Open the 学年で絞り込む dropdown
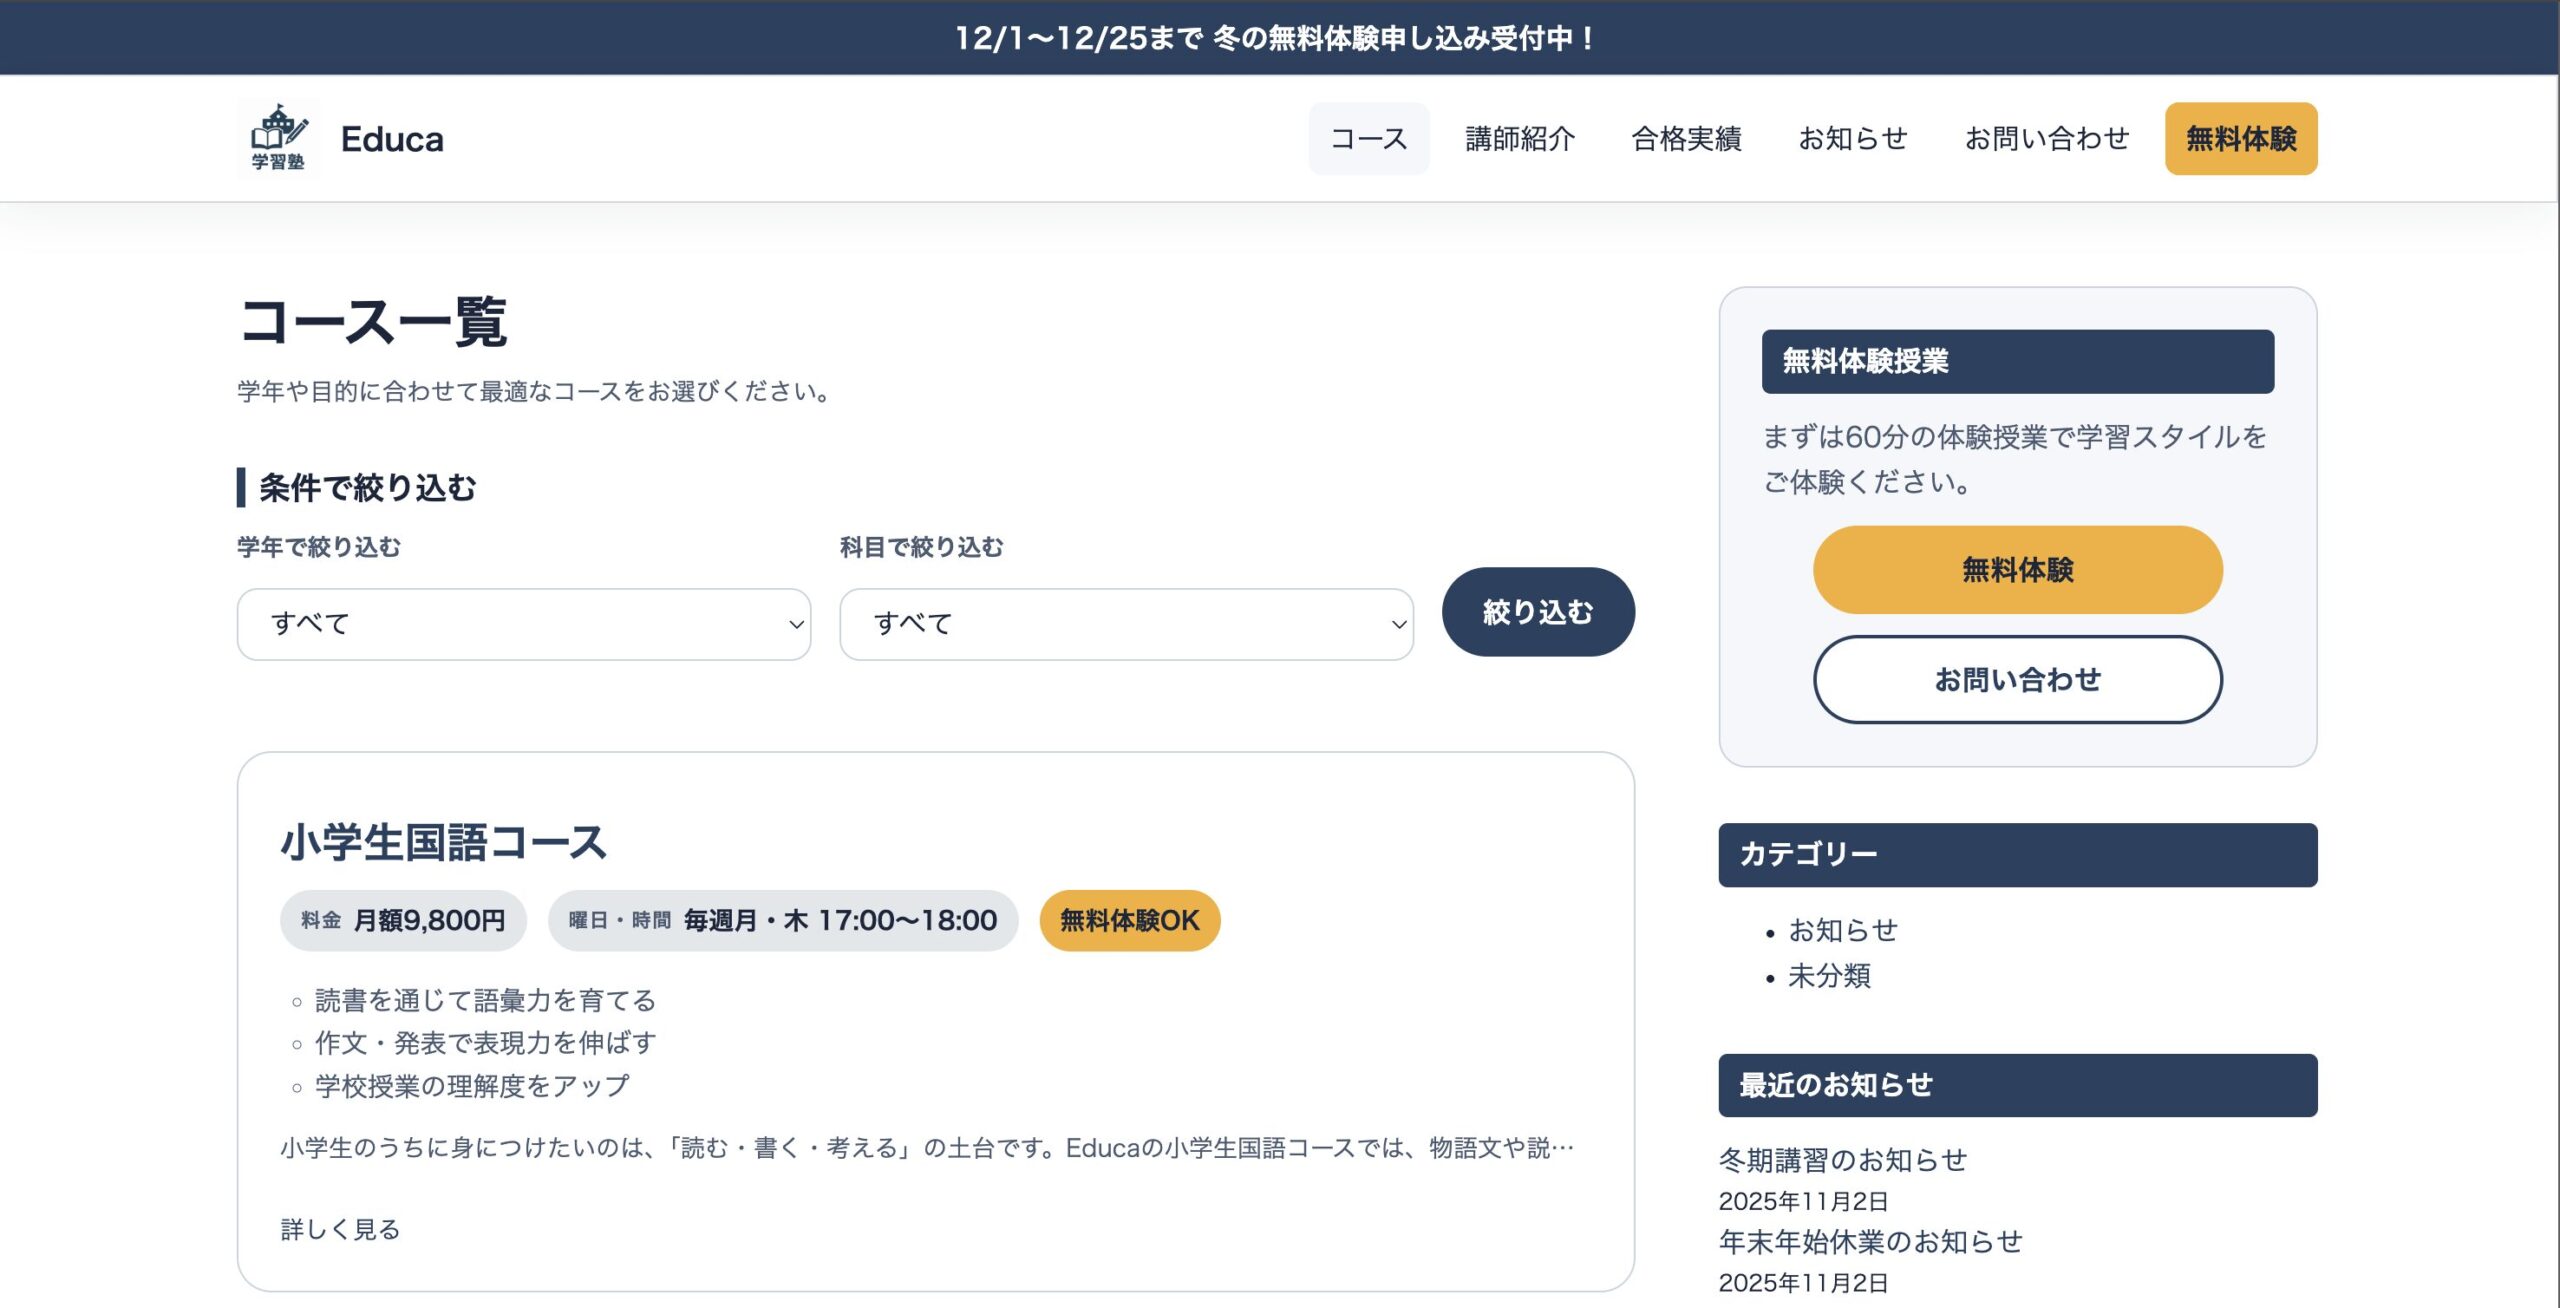The height and width of the screenshot is (1308, 2560). click(523, 624)
